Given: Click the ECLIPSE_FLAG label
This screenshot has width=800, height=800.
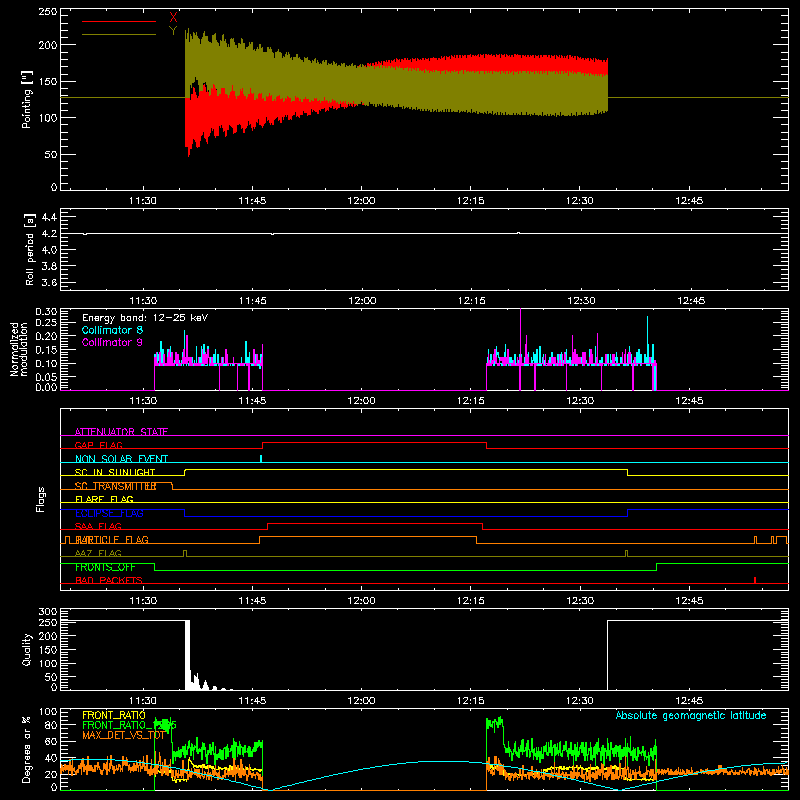Looking at the screenshot, I should [109, 513].
